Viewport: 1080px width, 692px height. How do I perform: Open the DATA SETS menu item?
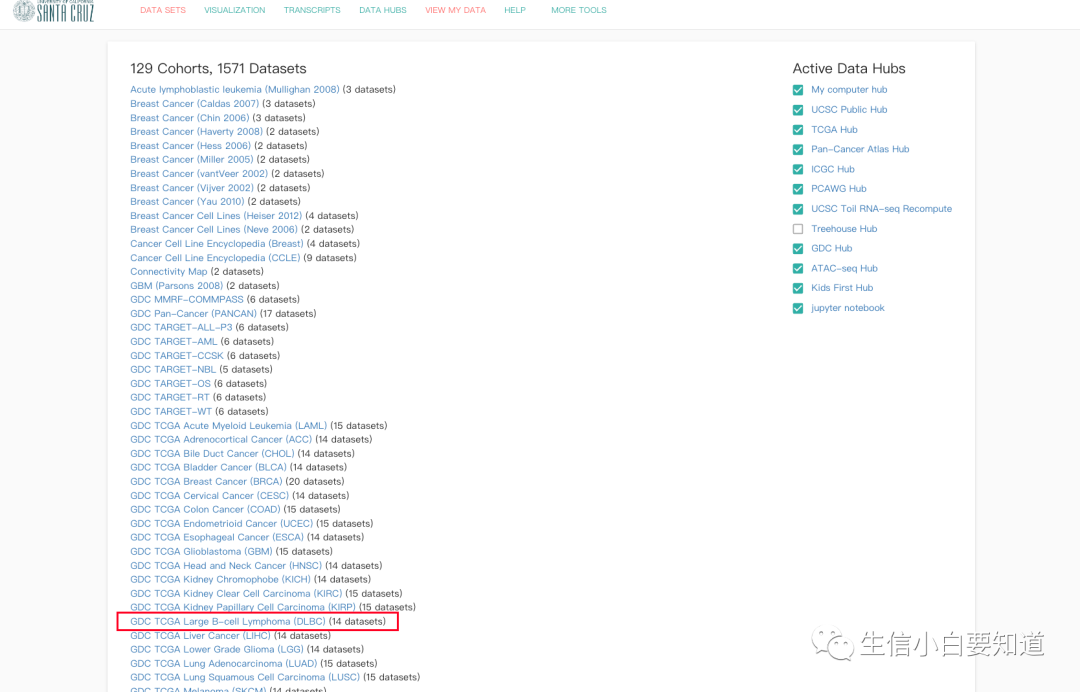(163, 10)
